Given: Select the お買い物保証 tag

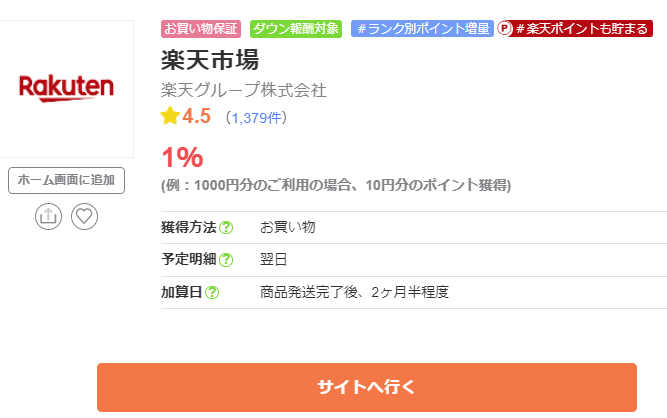Looking at the screenshot, I should [201, 29].
